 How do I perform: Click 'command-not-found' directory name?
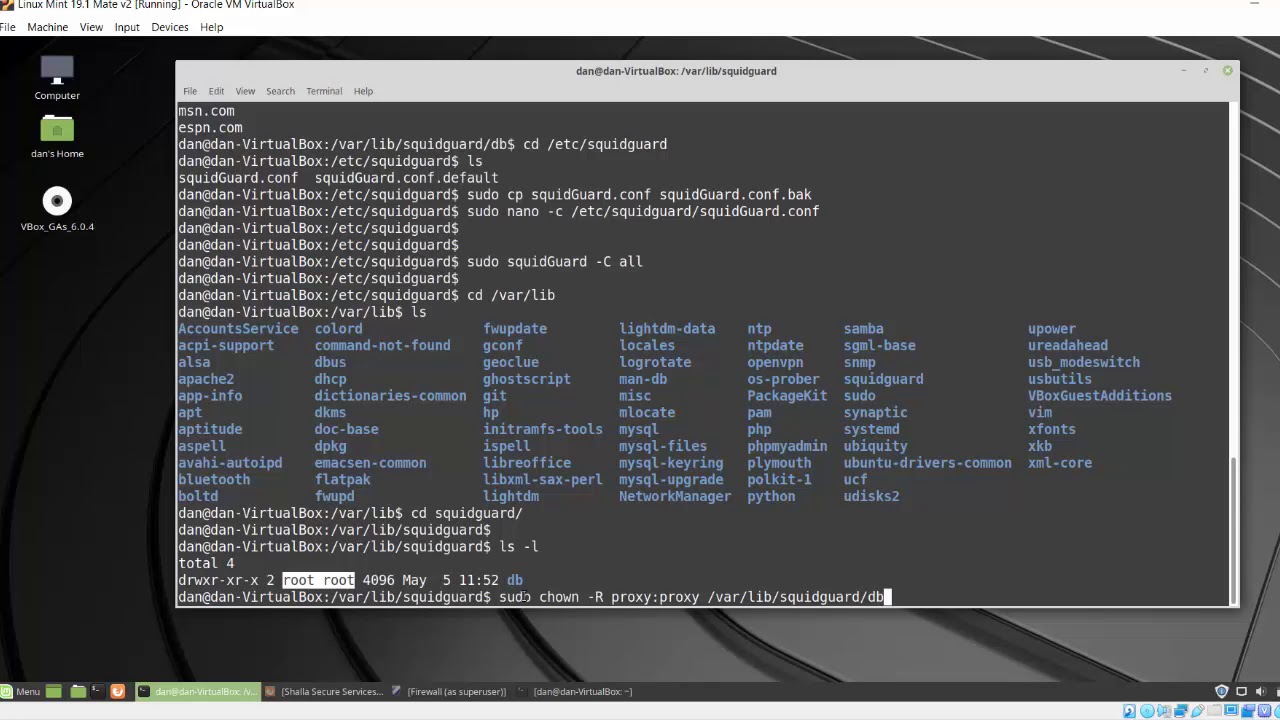pyautogui.click(x=382, y=346)
